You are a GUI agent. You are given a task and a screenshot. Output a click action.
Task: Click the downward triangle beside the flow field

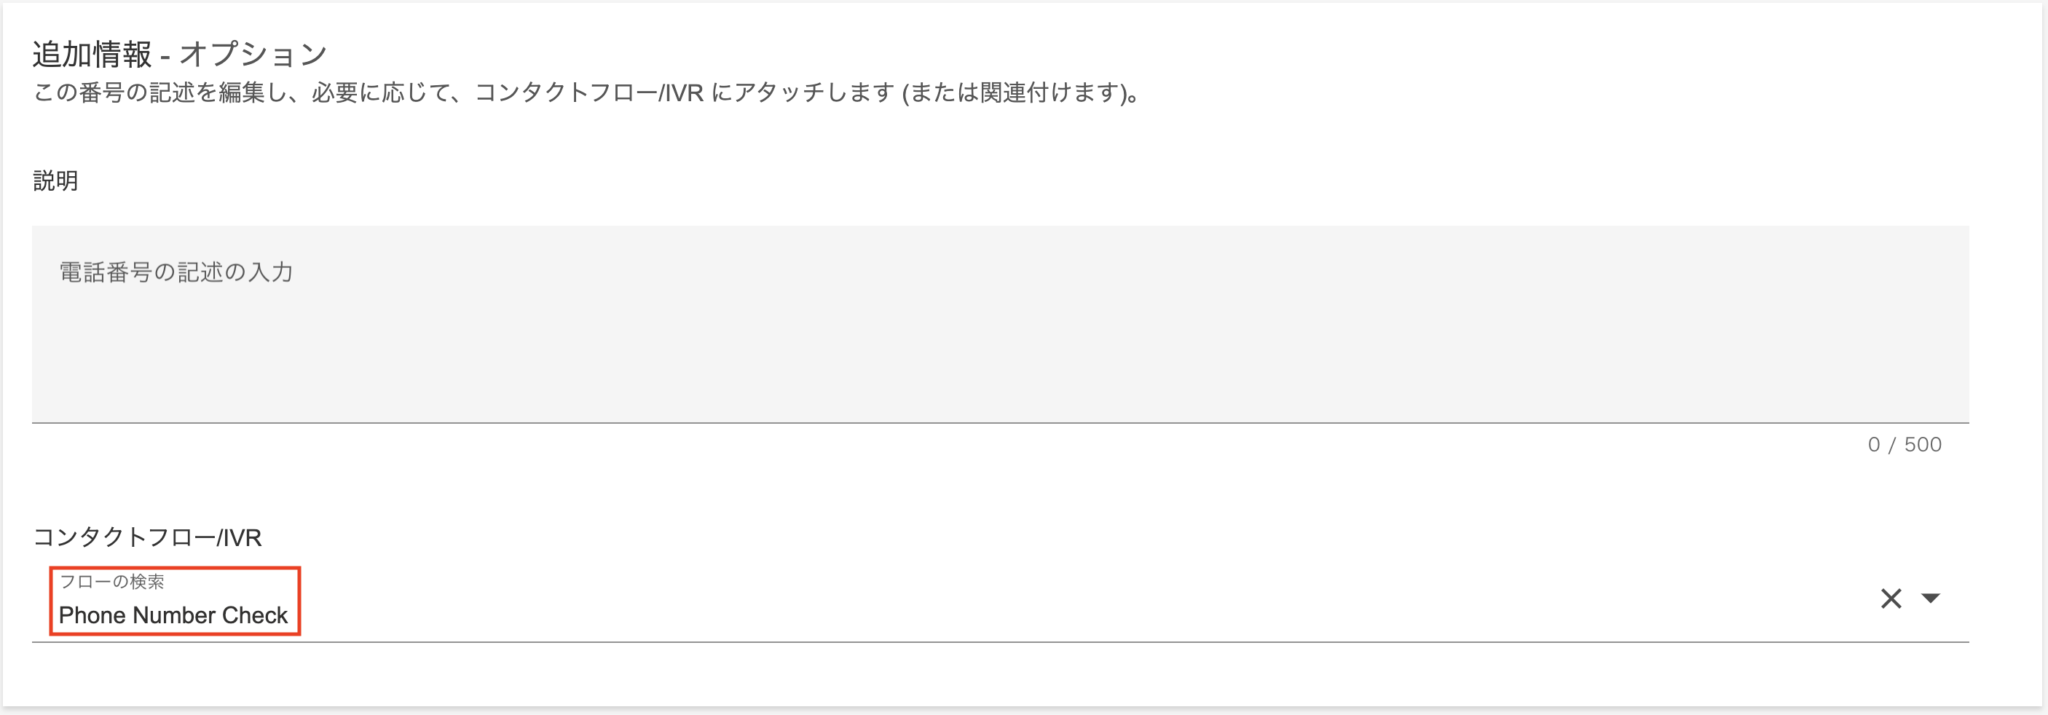coord(1933,598)
